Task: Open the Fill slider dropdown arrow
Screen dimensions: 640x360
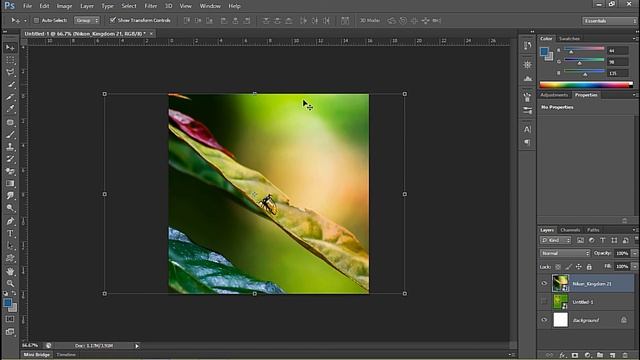Action: 635,267
